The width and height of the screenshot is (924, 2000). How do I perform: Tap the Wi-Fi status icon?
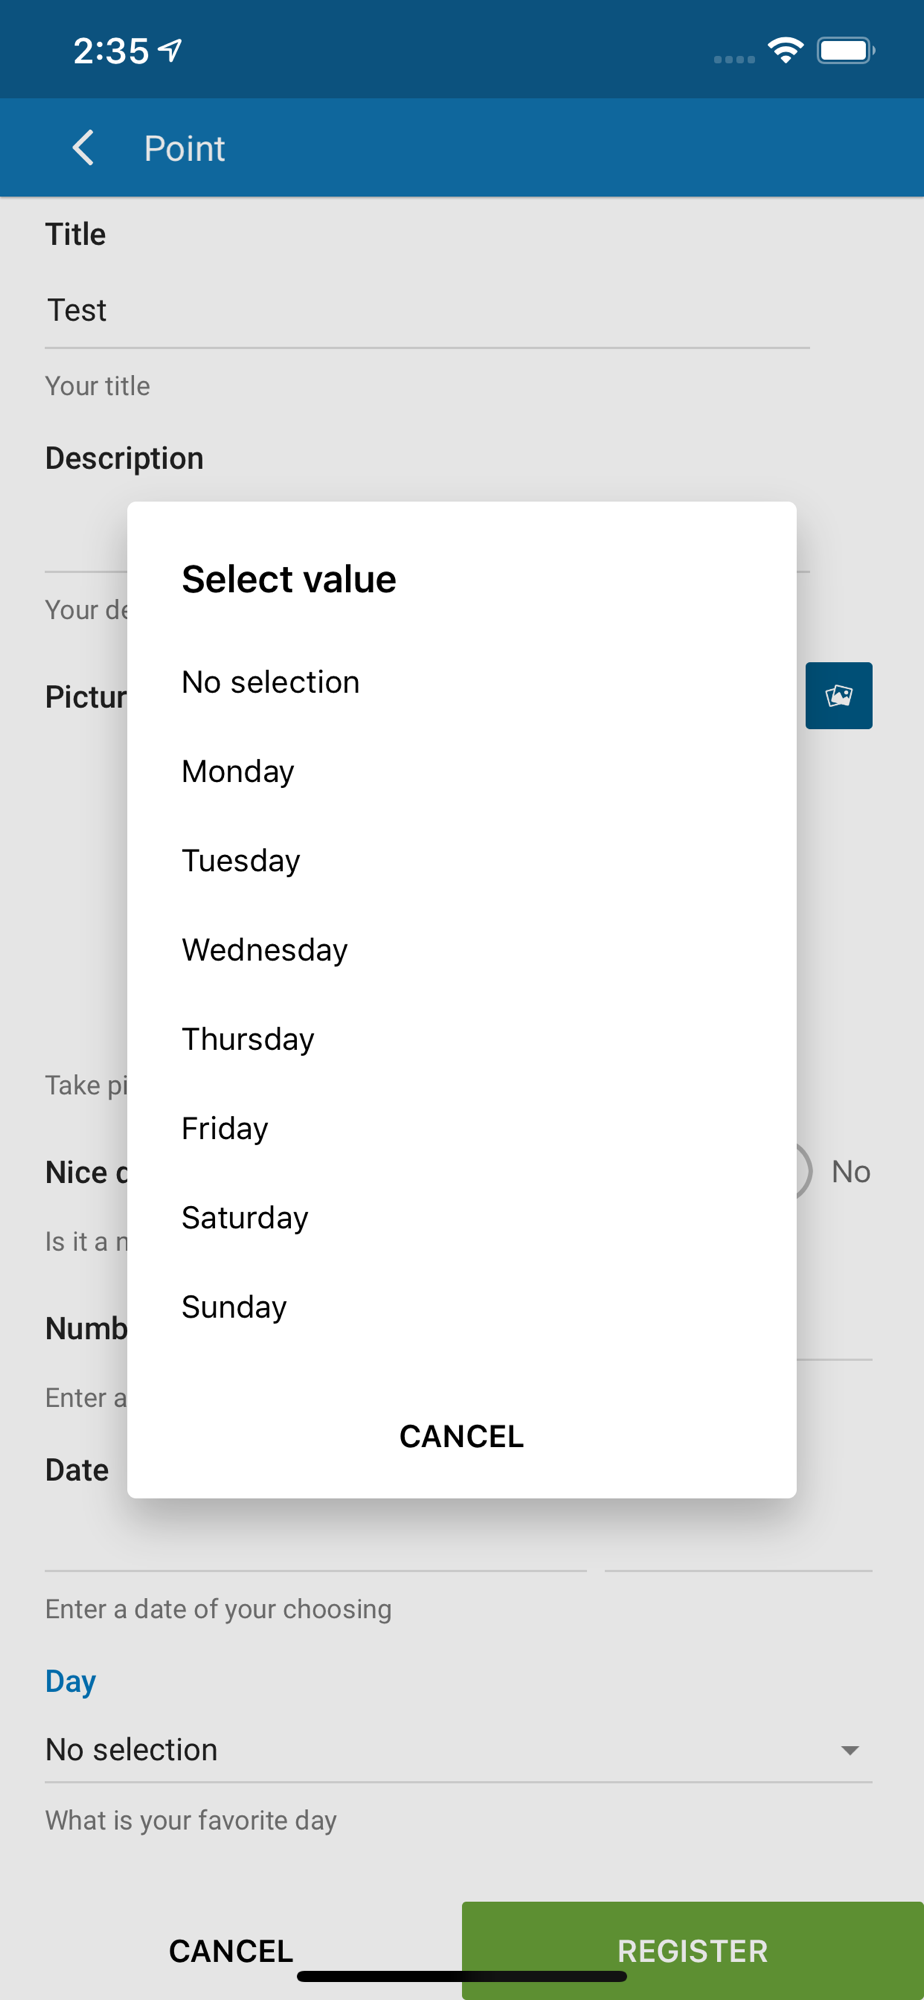click(786, 50)
